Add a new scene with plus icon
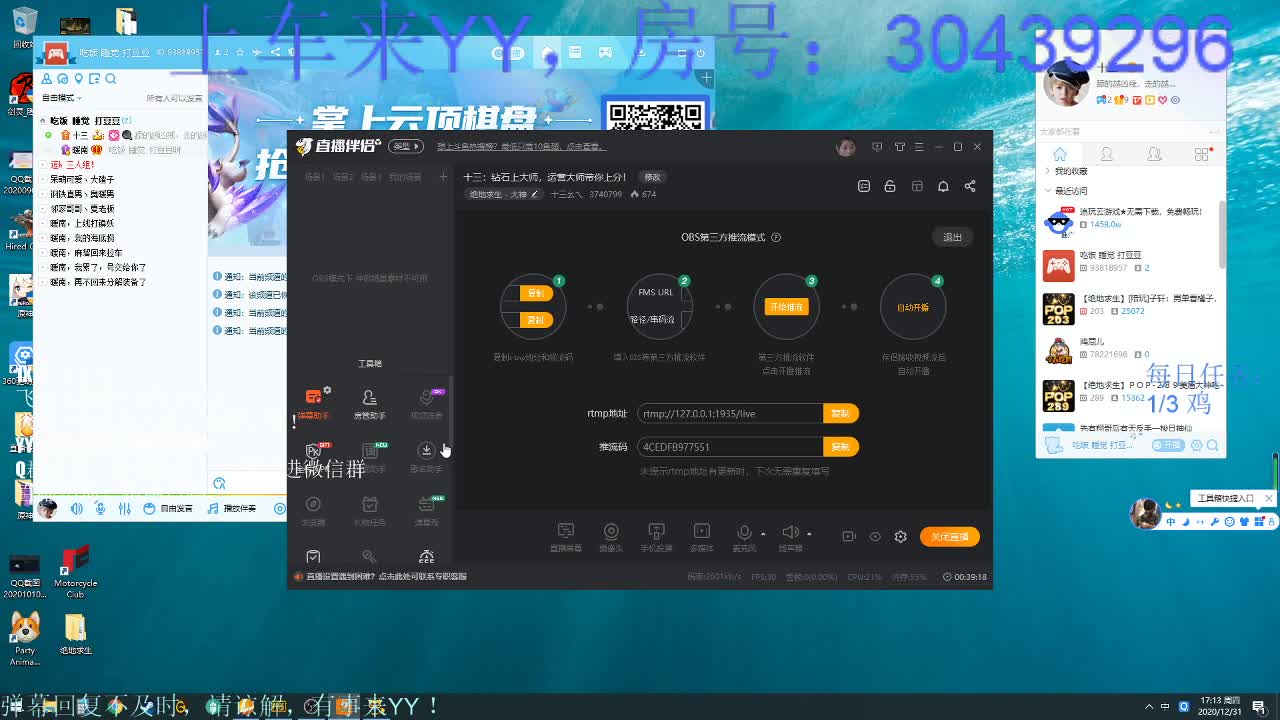1280x720 pixels. pos(443,177)
